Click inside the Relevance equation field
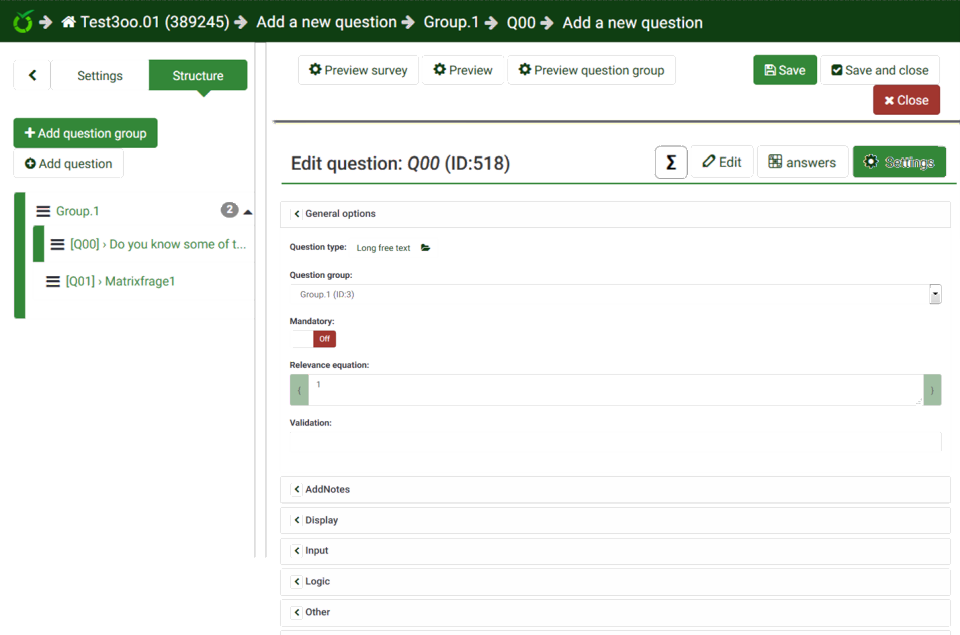960x635 pixels. pyautogui.click(x=615, y=390)
